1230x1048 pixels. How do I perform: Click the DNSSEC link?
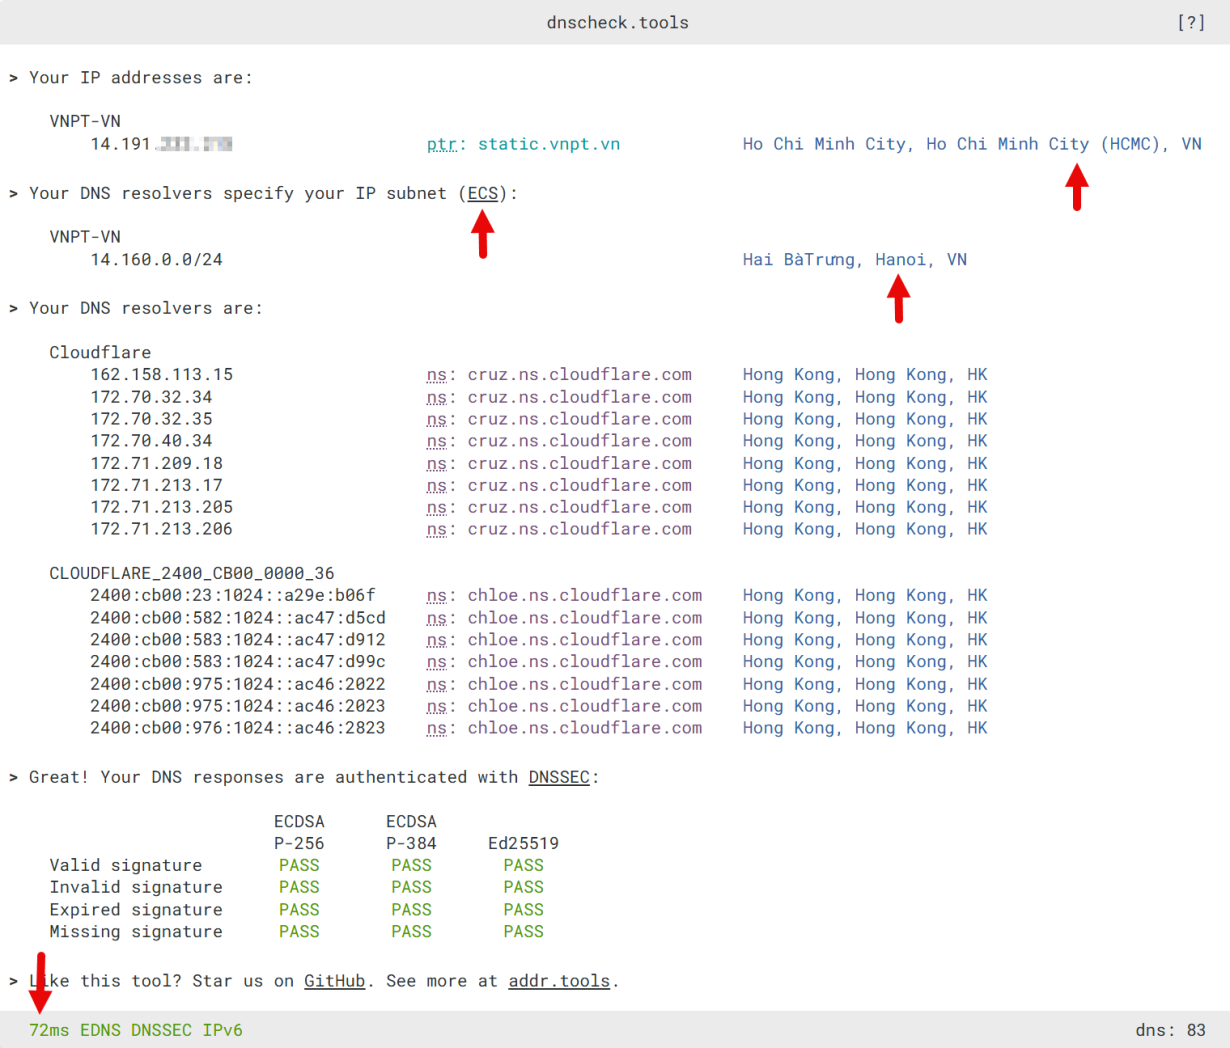pyautogui.click(x=558, y=777)
